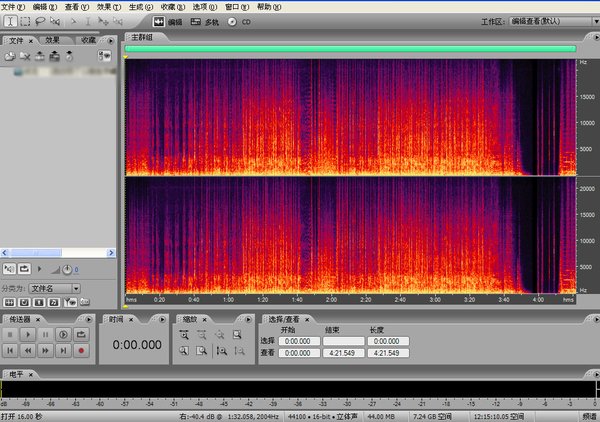
Task: Open the Files panel flyout menu arrow
Action: point(111,41)
